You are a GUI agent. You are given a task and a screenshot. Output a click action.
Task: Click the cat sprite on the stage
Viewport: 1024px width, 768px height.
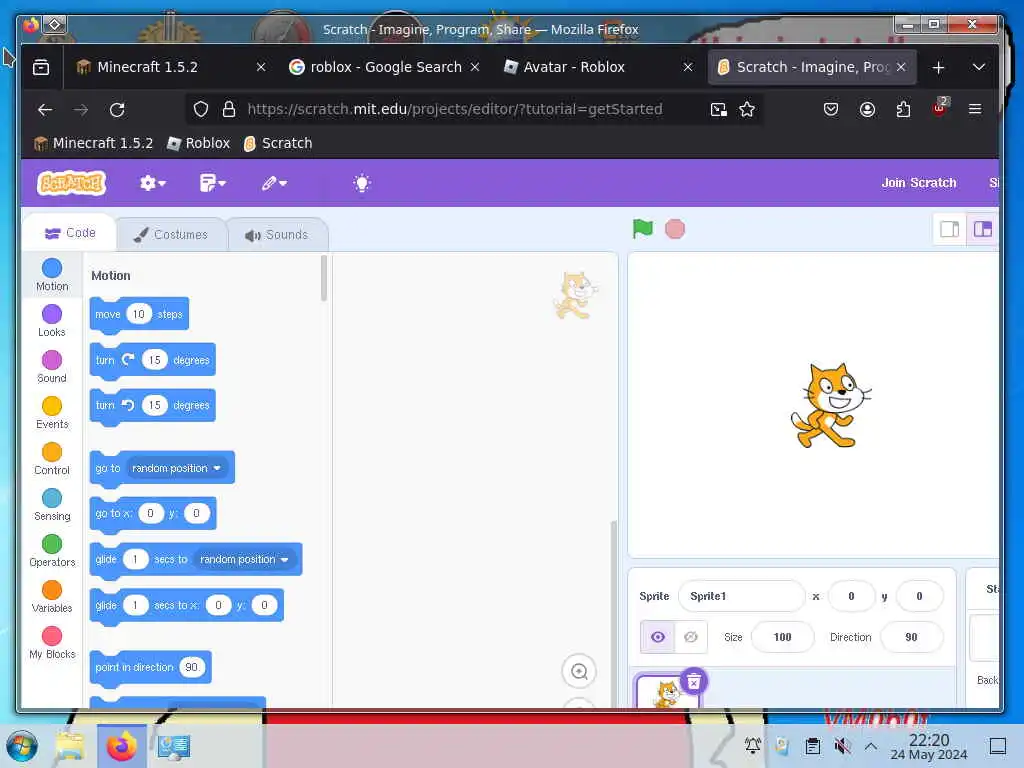pyautogui.click(x=830, y=406)
